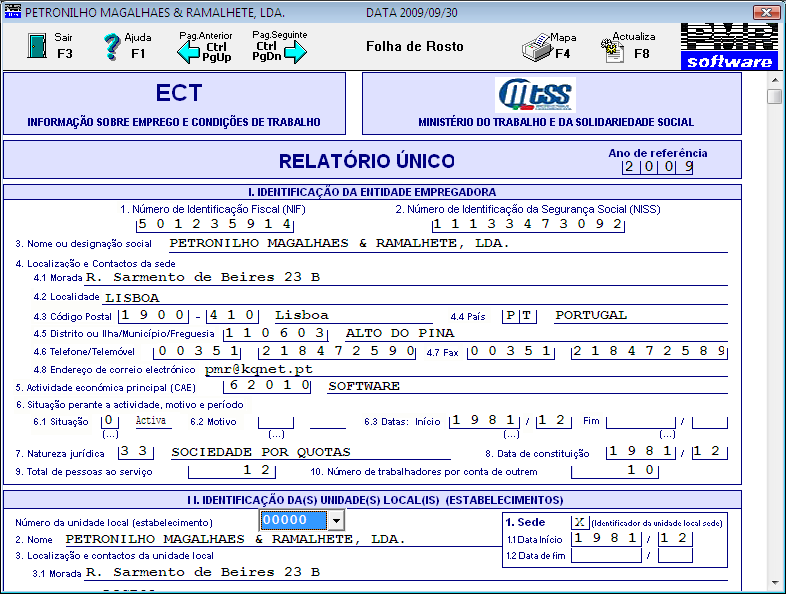Click the 6.1 Situação code field
Viewport: 786px width, 594px height.
click(110, 421)
